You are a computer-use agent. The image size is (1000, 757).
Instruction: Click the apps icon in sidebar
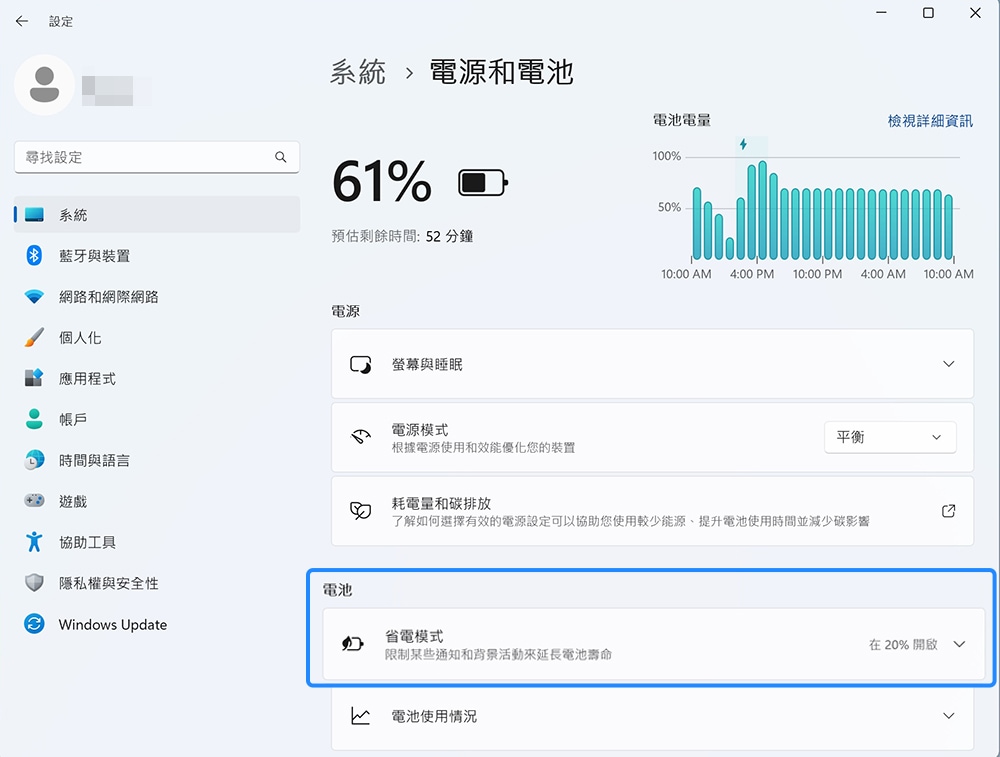tap(34, 378)
